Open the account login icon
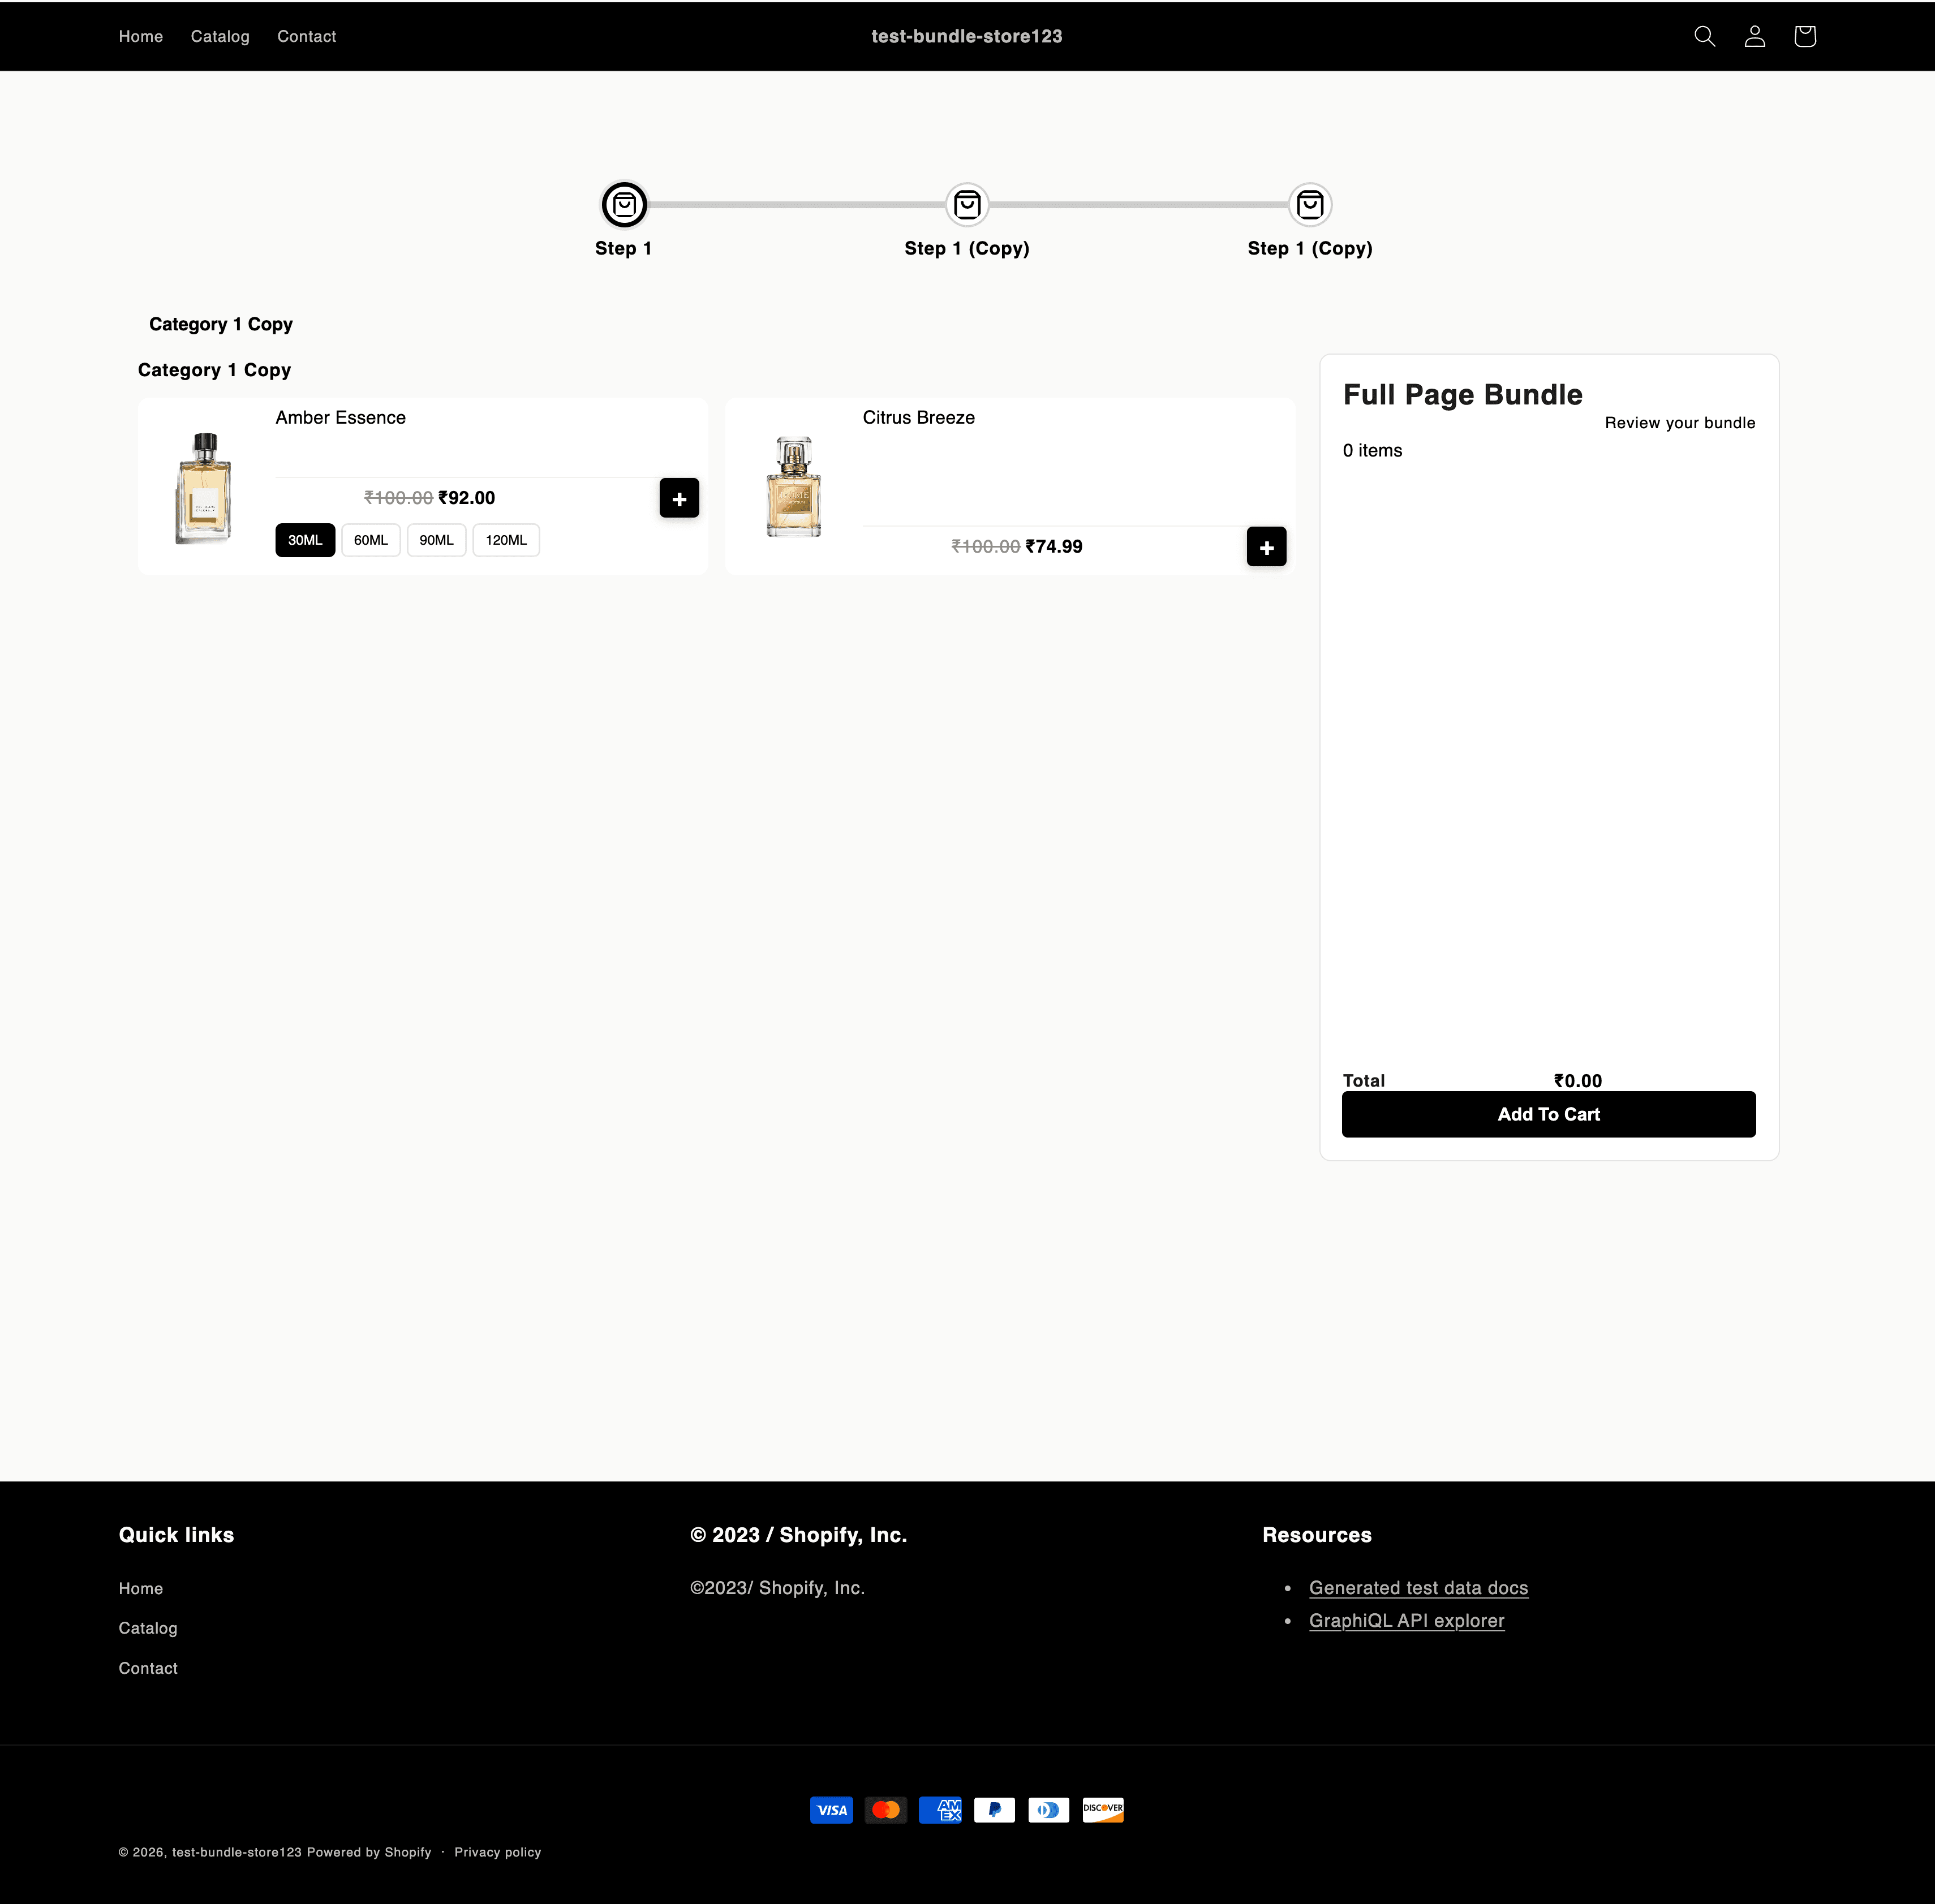Image resolution: width=1935 pixels, height=1904 pixels. pyautogui.click(x=1754, y=36)
